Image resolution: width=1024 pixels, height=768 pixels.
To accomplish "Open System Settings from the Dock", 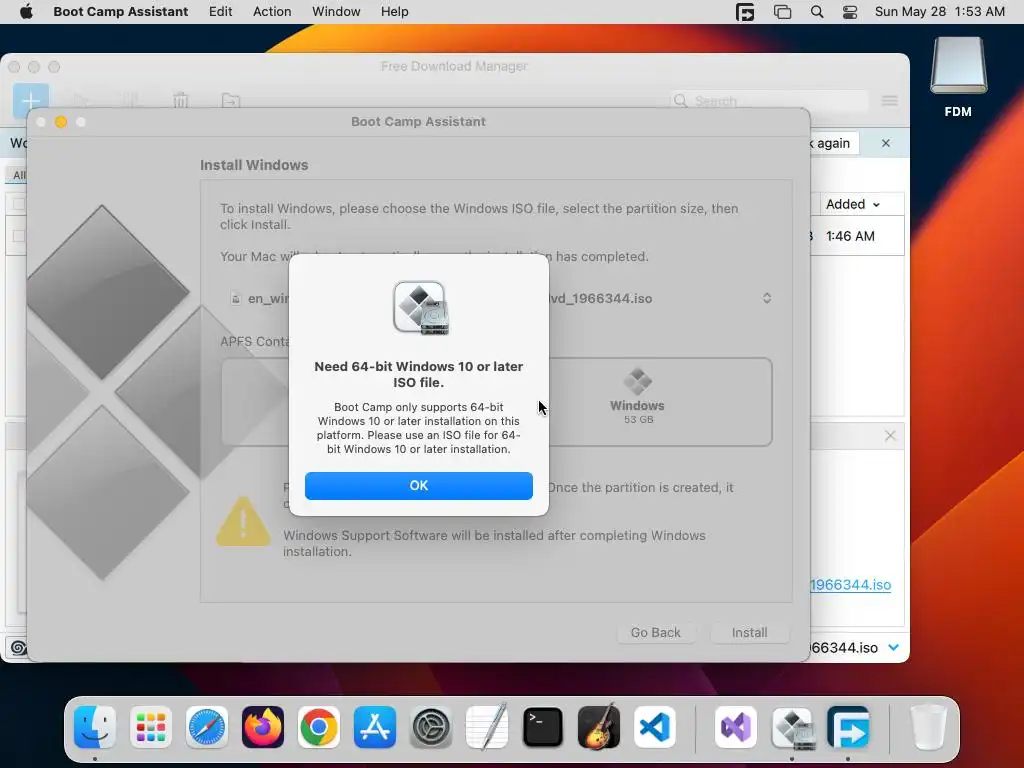I will 431,727.
